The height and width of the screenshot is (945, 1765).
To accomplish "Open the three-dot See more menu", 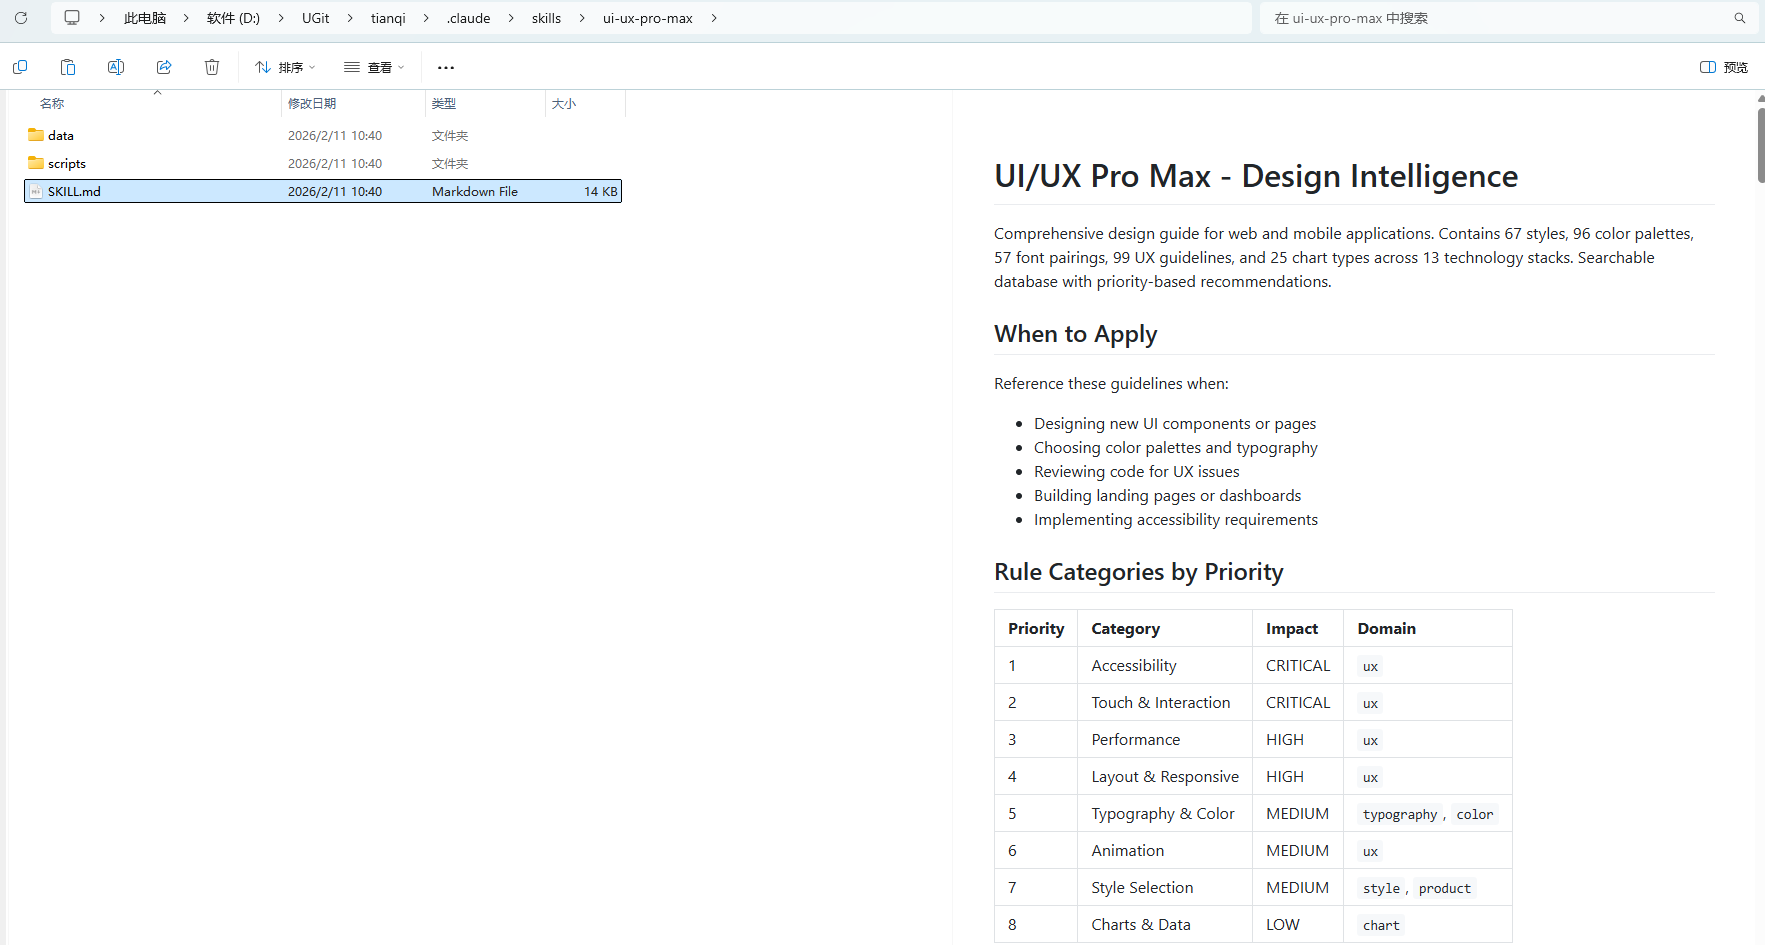I will [446, 67].
